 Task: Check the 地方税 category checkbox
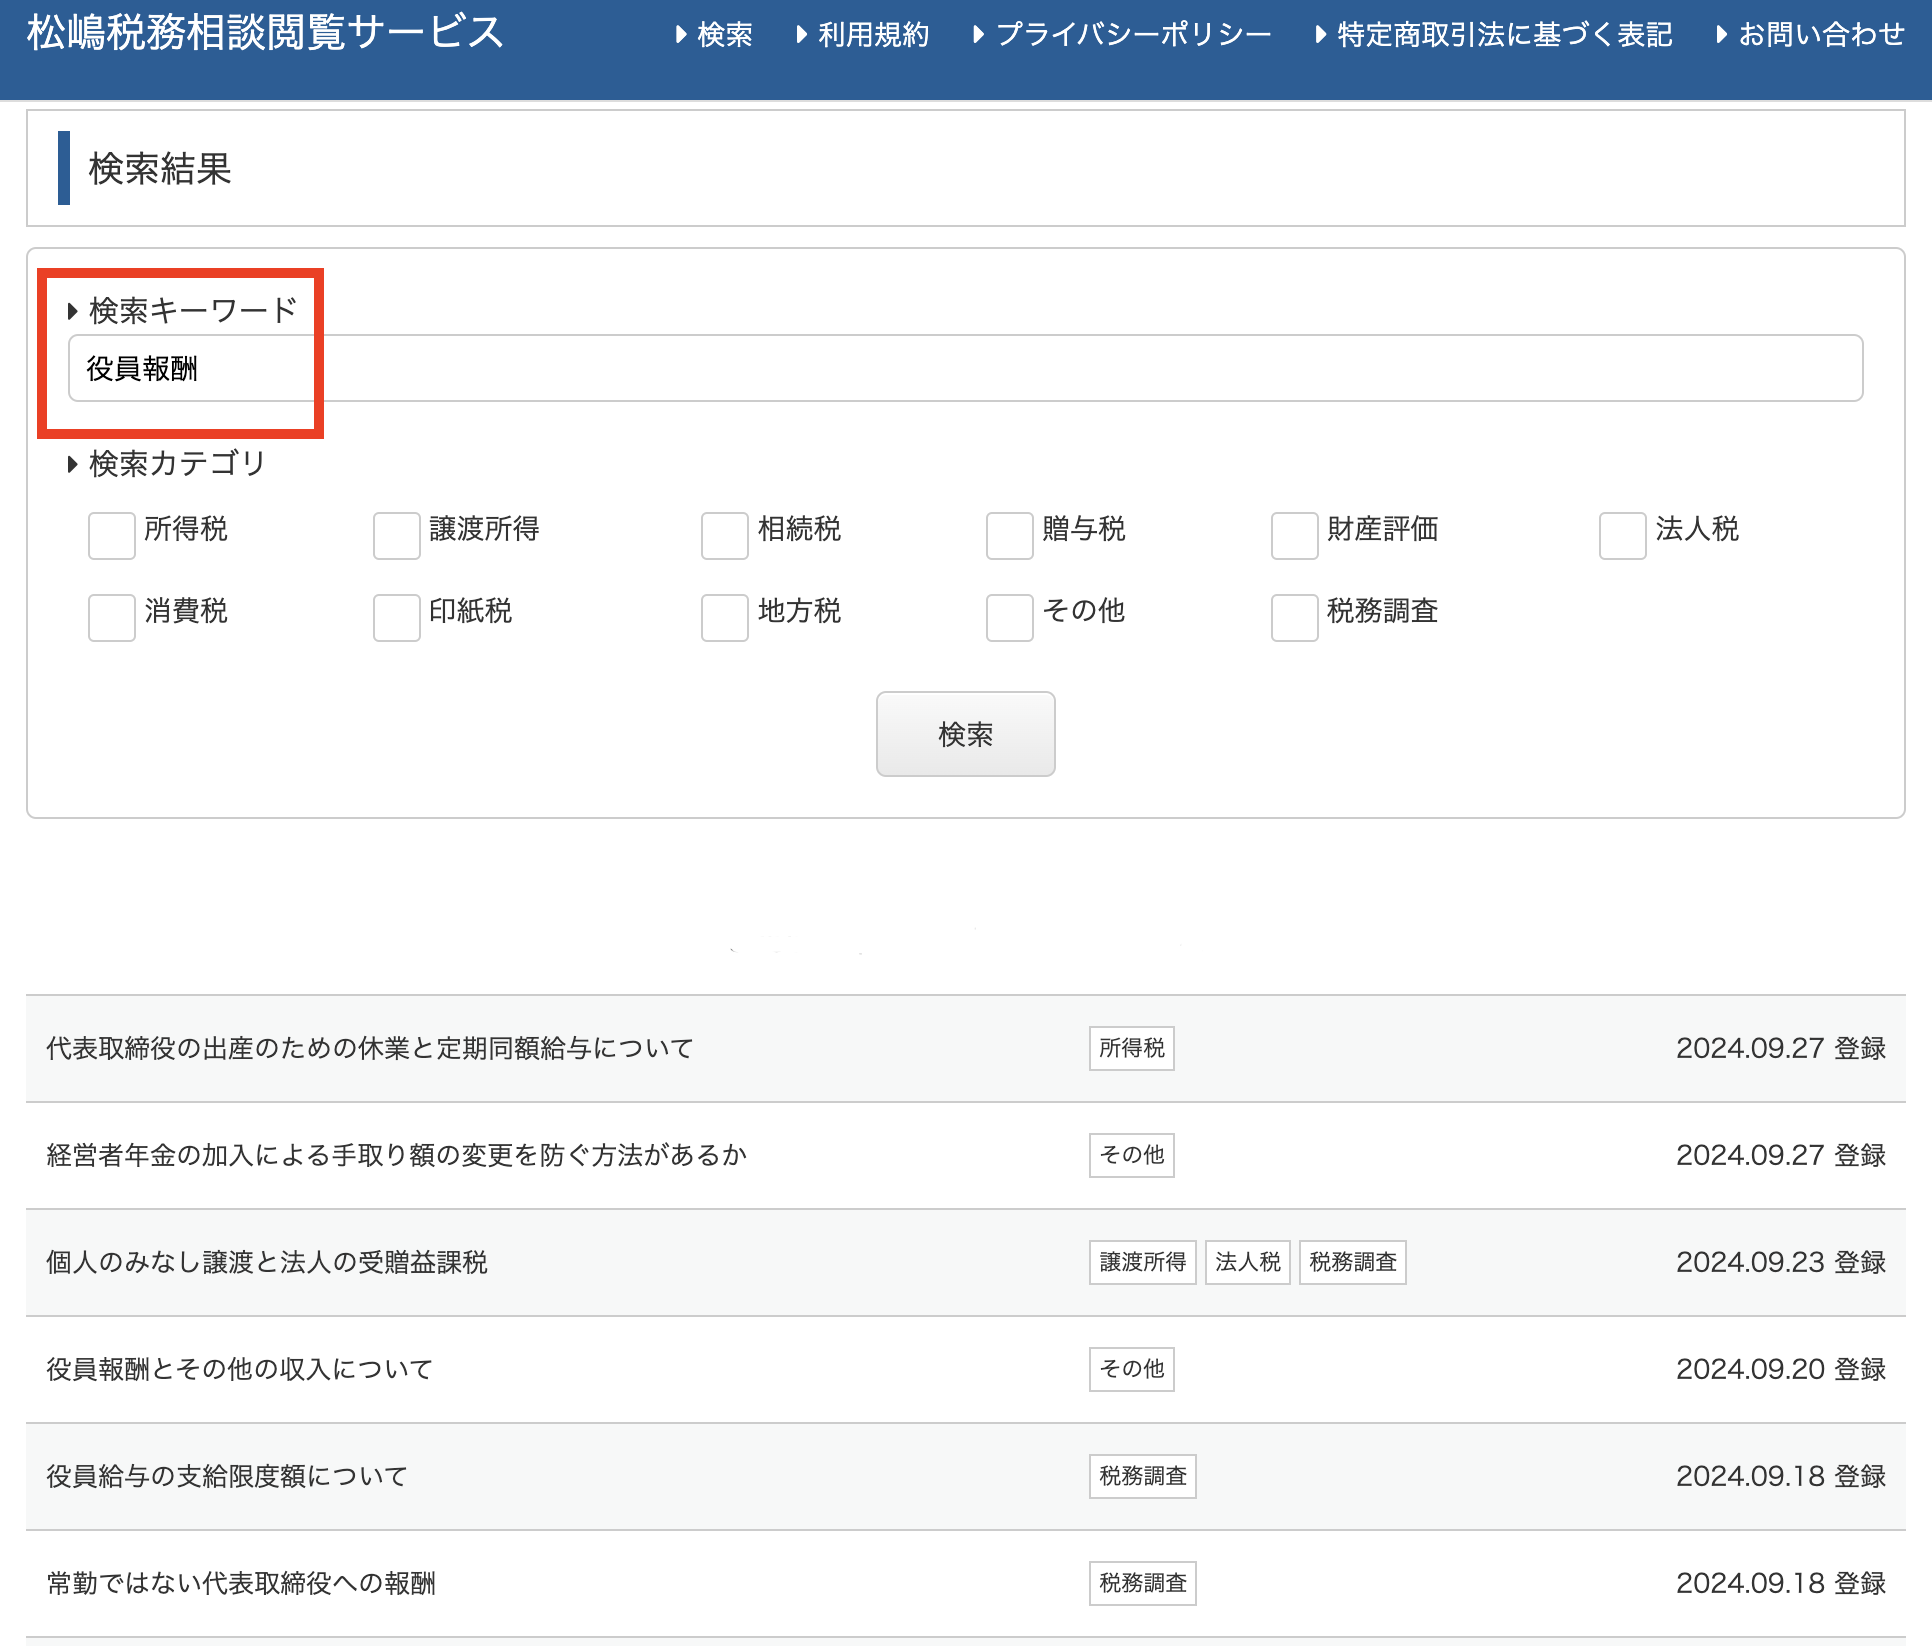(x=725, y=617)
